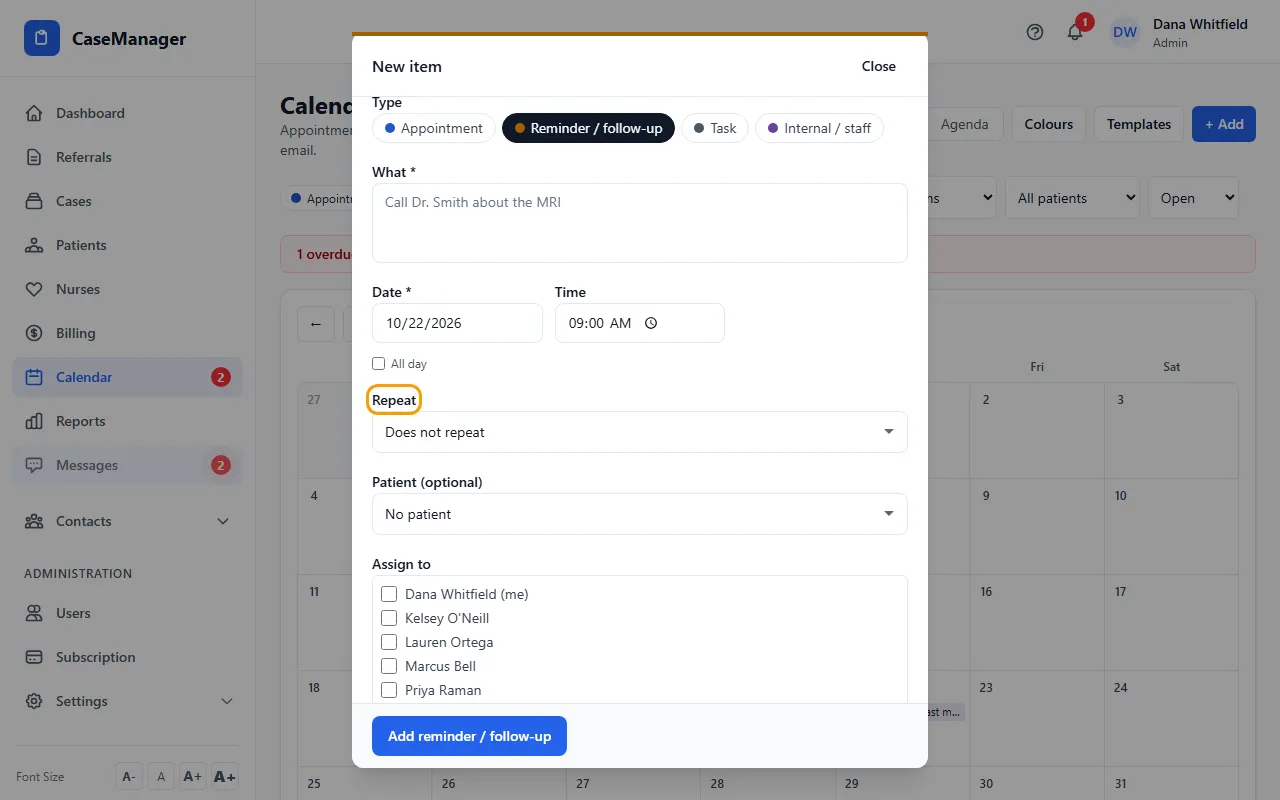
Task: Select the Appointment type
Action: pos(434,128)
